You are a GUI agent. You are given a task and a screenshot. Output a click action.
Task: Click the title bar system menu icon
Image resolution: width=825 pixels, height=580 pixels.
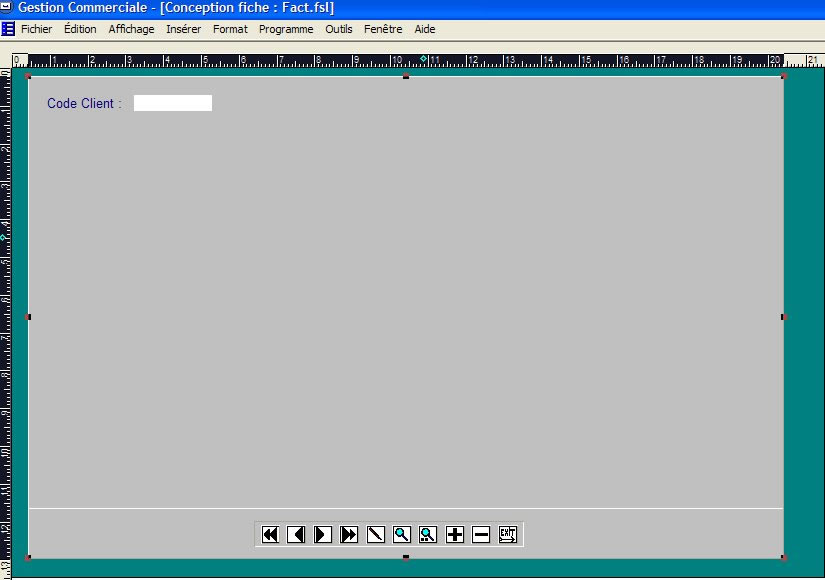[x=6, y=7]
